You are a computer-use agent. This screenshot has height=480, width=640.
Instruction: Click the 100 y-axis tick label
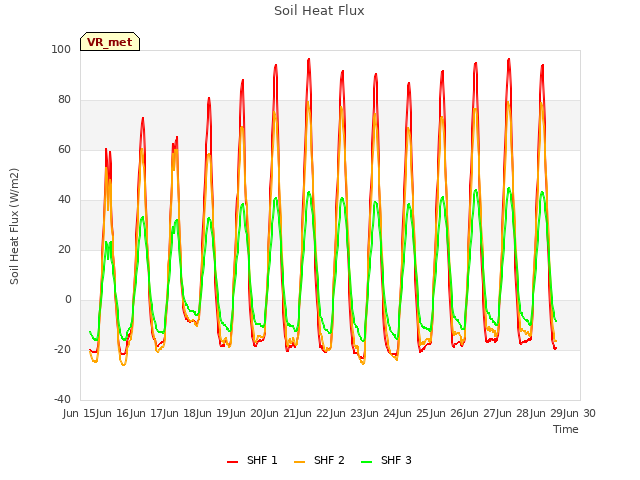[61, 49]
